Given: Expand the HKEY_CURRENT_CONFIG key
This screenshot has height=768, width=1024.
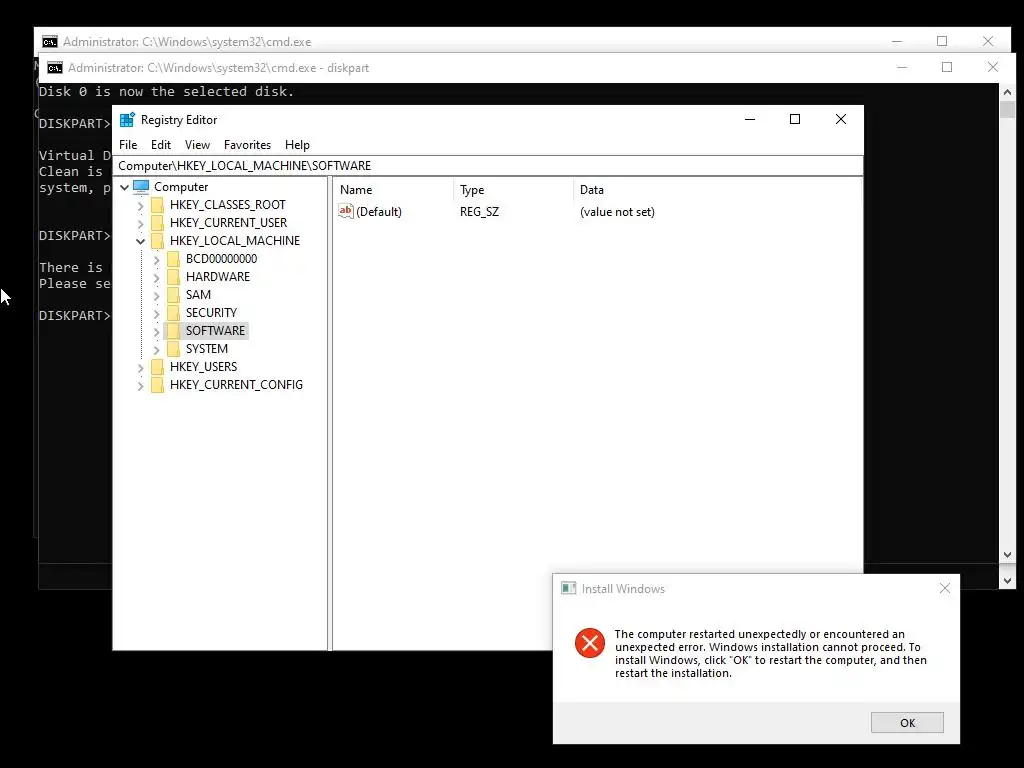Looking at the screenshot, I should point(140,386).
